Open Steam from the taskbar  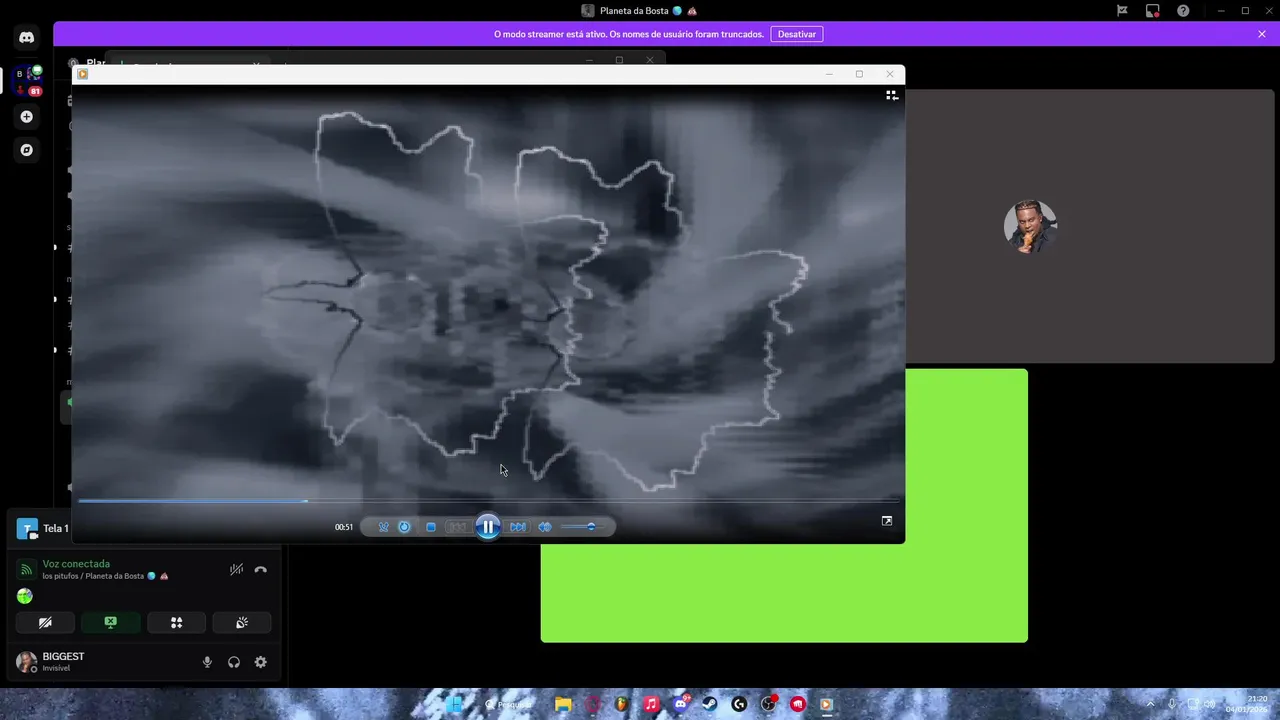click(709, 704)
